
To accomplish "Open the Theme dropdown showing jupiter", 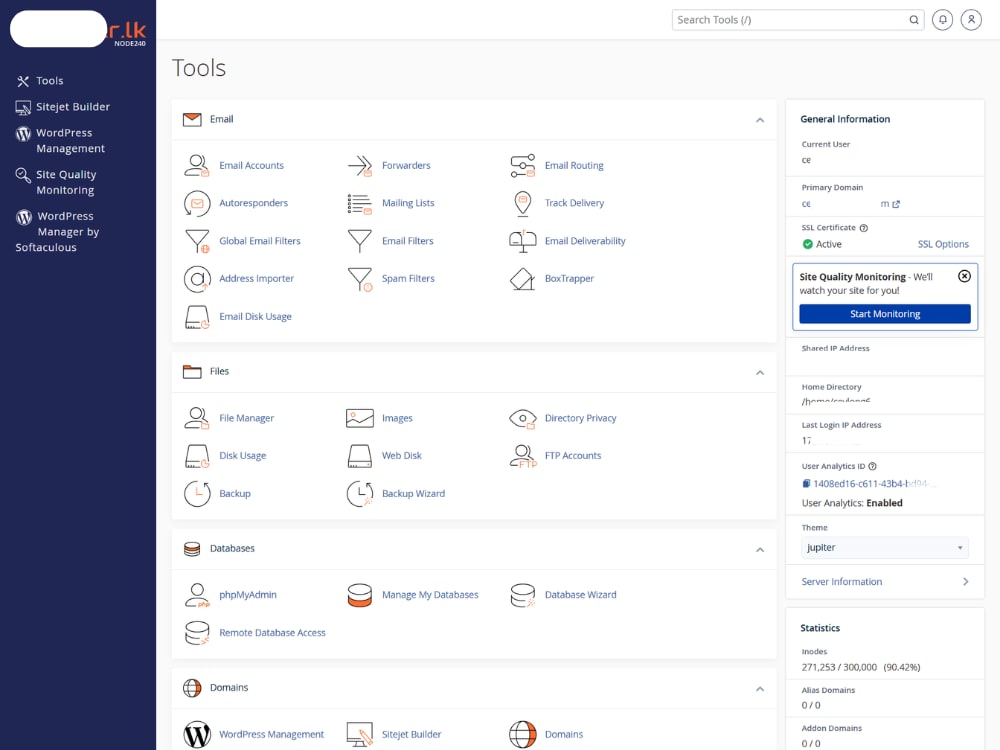I will (x=885, y=548).
